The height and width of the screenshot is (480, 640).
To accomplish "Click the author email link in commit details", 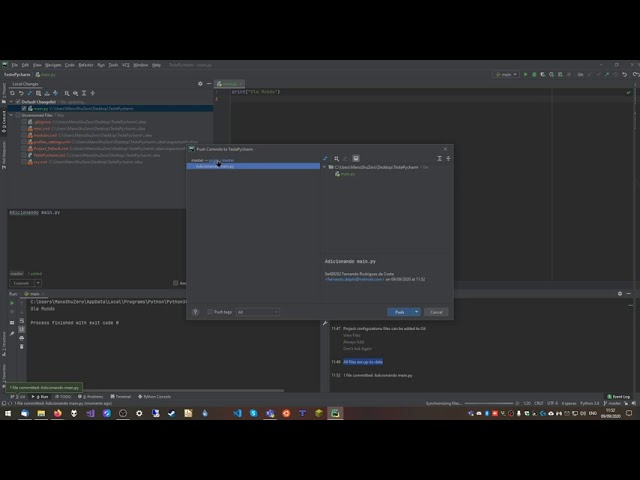I will coord(354,280).
